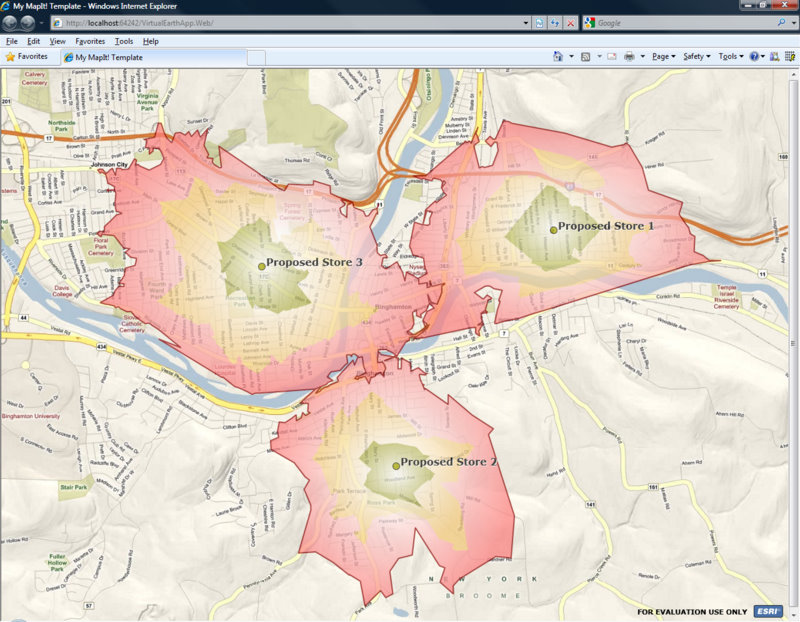Expand the Page dropdown menu
800x622 pixels.
tap(663, 56)
